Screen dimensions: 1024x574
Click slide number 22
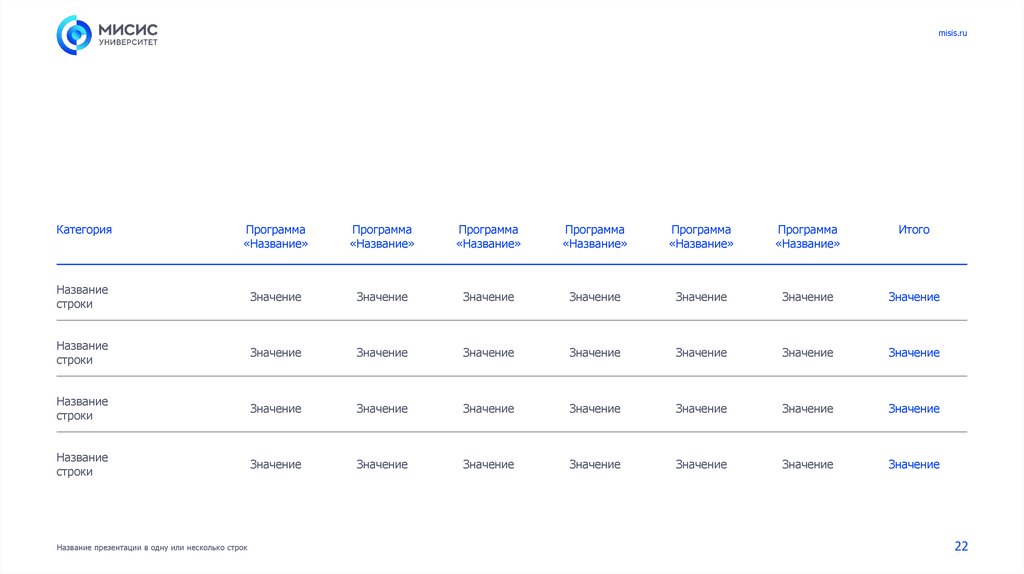point(961,546)
